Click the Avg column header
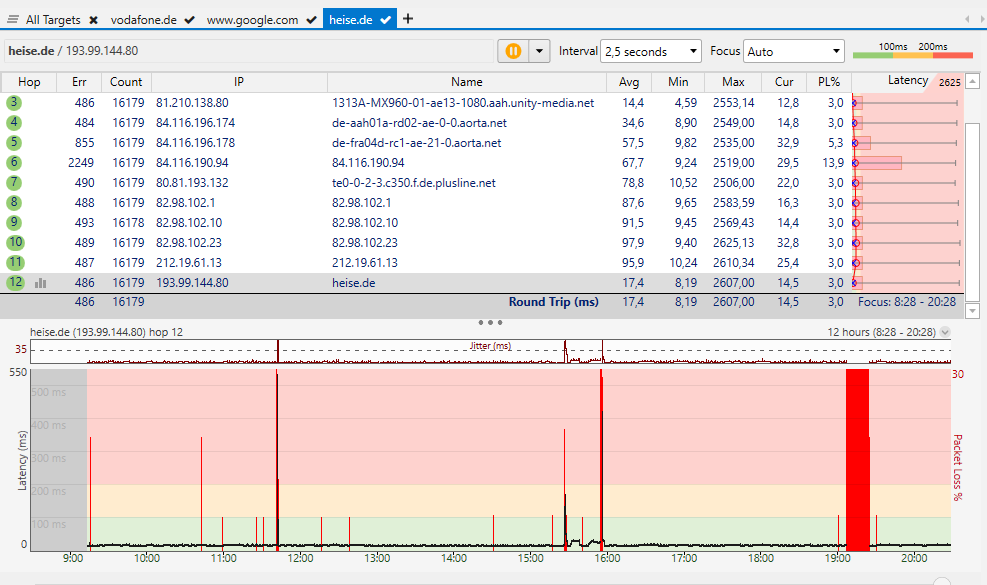This screenshot has width=987, height=585. (629, 82)
